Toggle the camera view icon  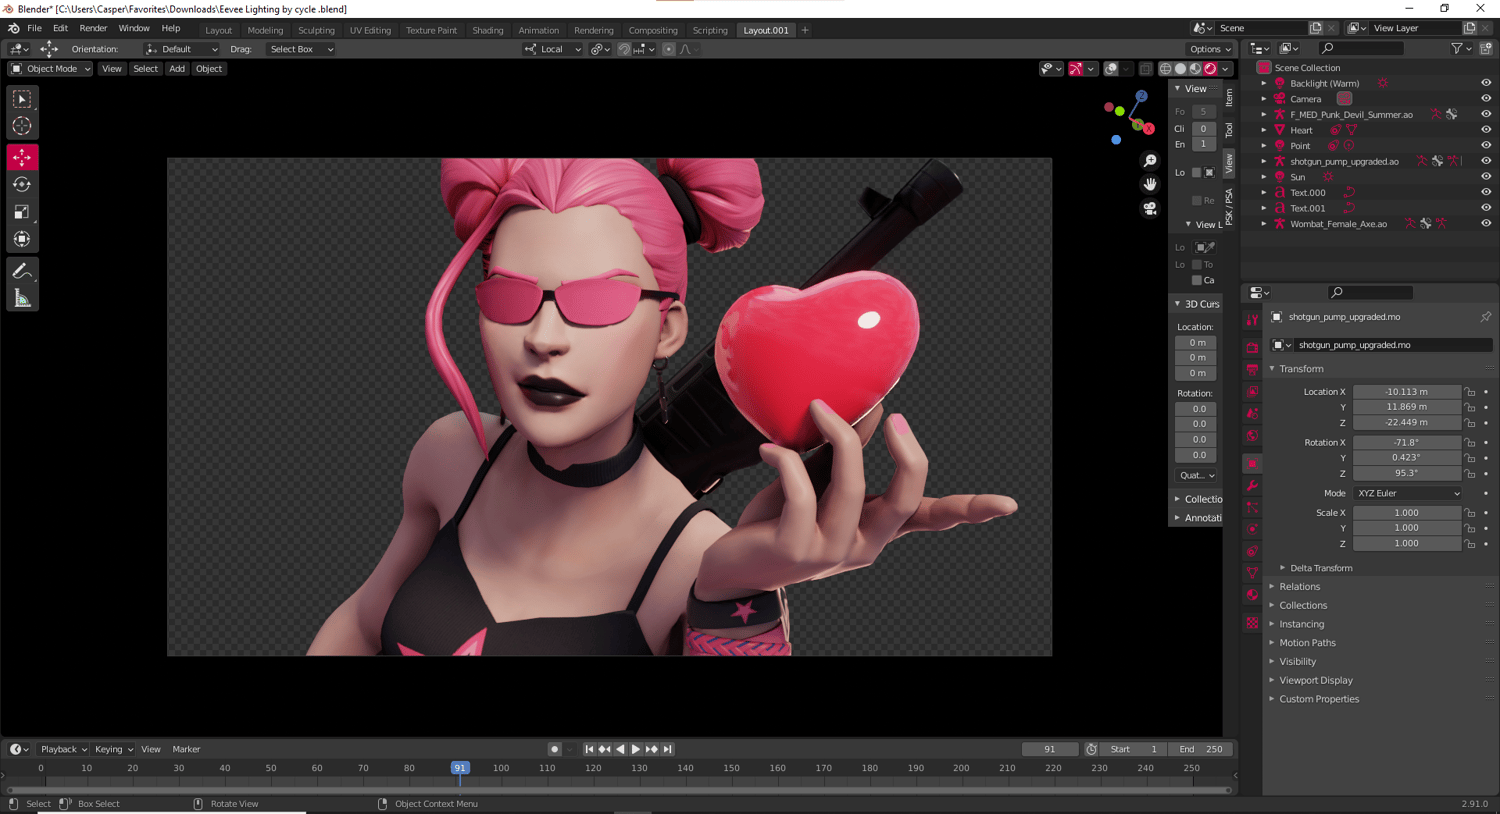pos(1150,208)
